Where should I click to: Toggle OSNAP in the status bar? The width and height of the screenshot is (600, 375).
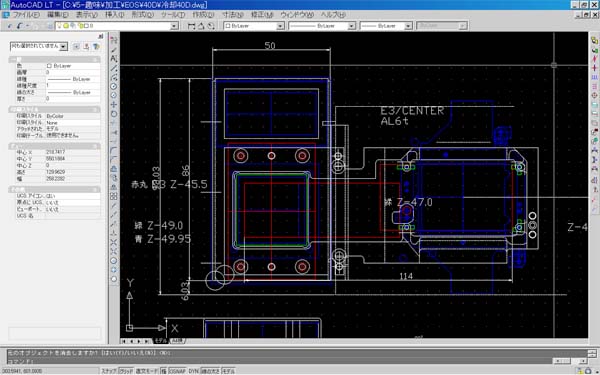pyautogui.click(x=177, y=371)
